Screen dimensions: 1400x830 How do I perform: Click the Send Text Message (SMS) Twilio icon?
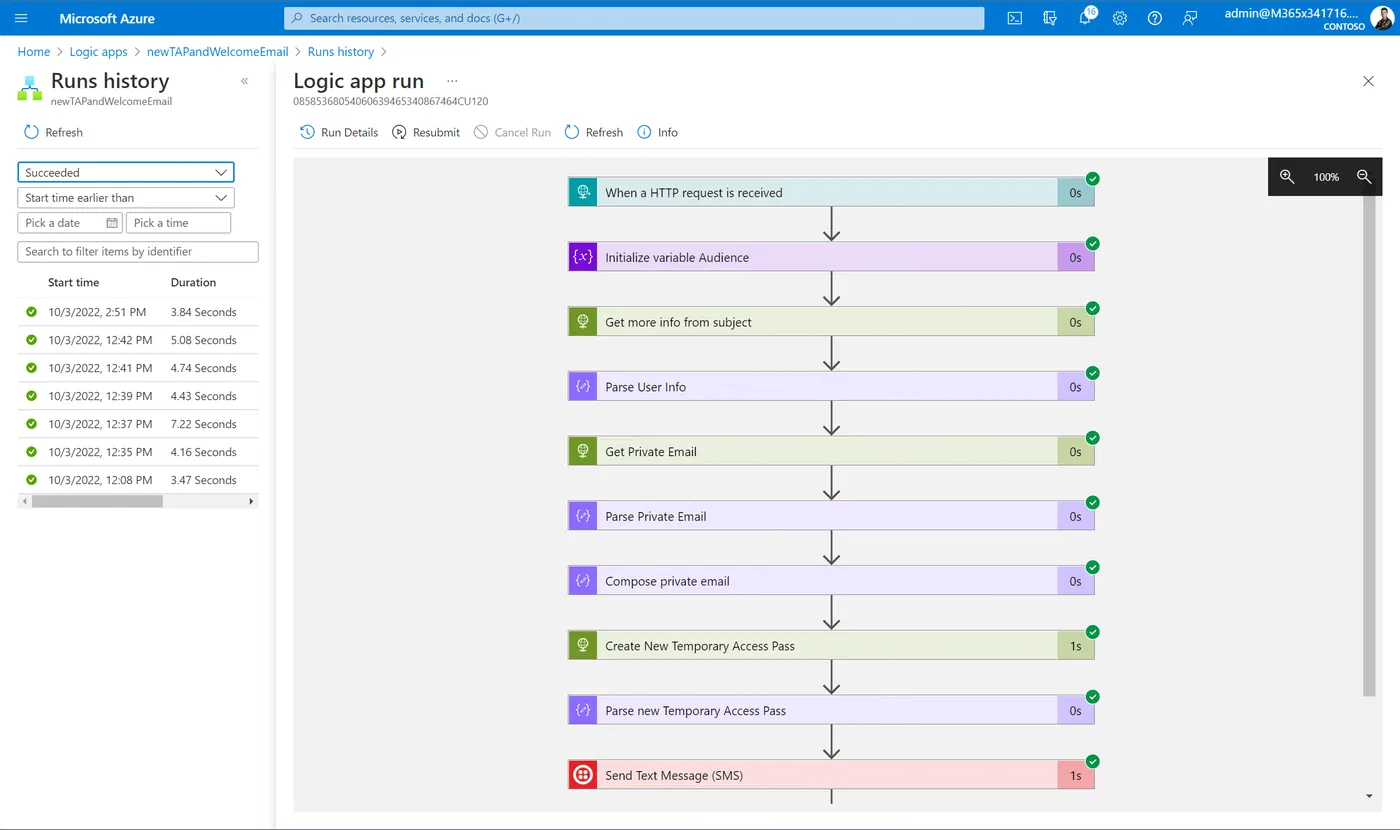tap(582, 775)
